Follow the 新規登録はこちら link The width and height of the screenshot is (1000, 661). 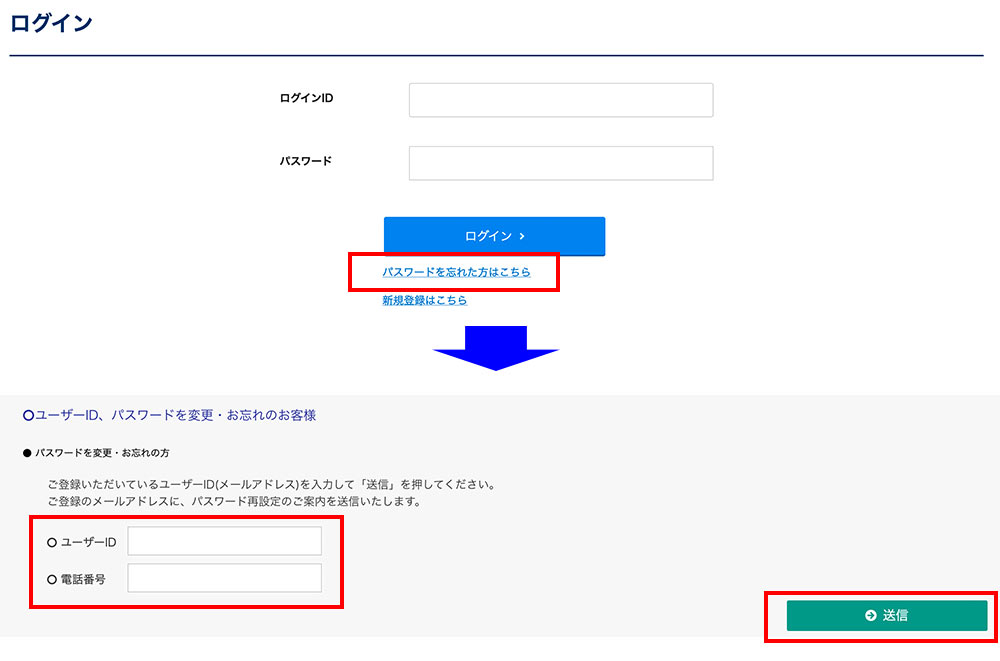click(x=424, y=300)
